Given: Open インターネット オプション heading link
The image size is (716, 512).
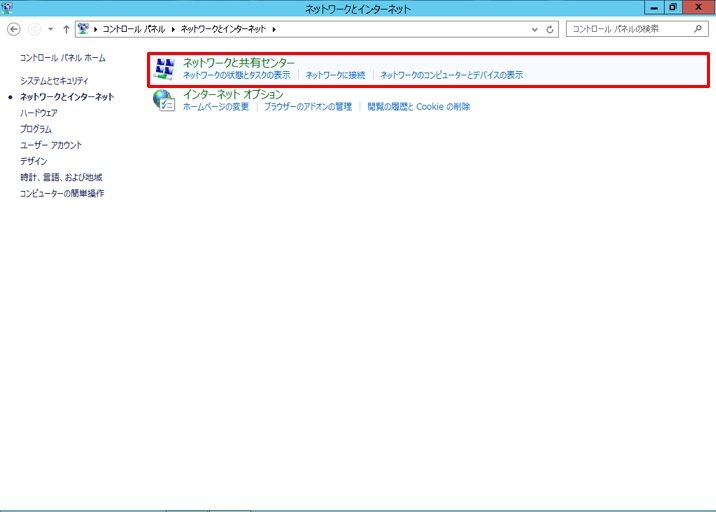Looking at the screenshot, I should (232, 94).
